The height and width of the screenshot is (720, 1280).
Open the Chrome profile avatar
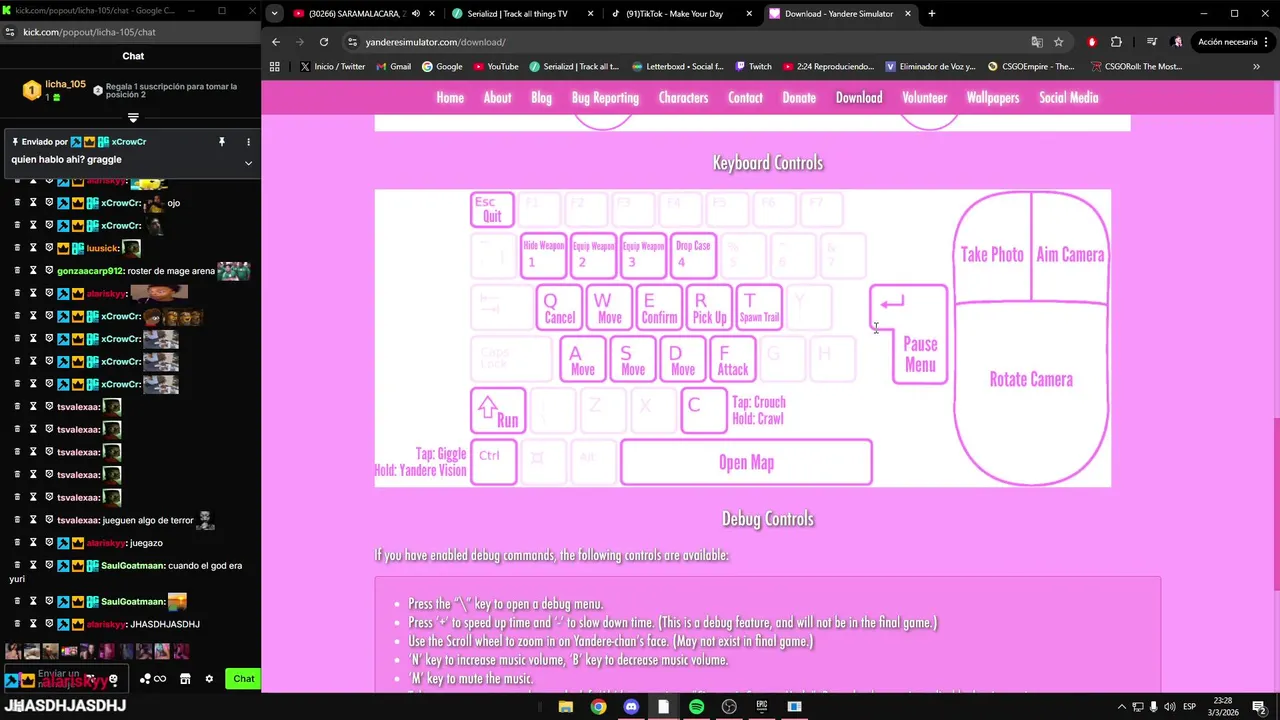(1177, 42)
